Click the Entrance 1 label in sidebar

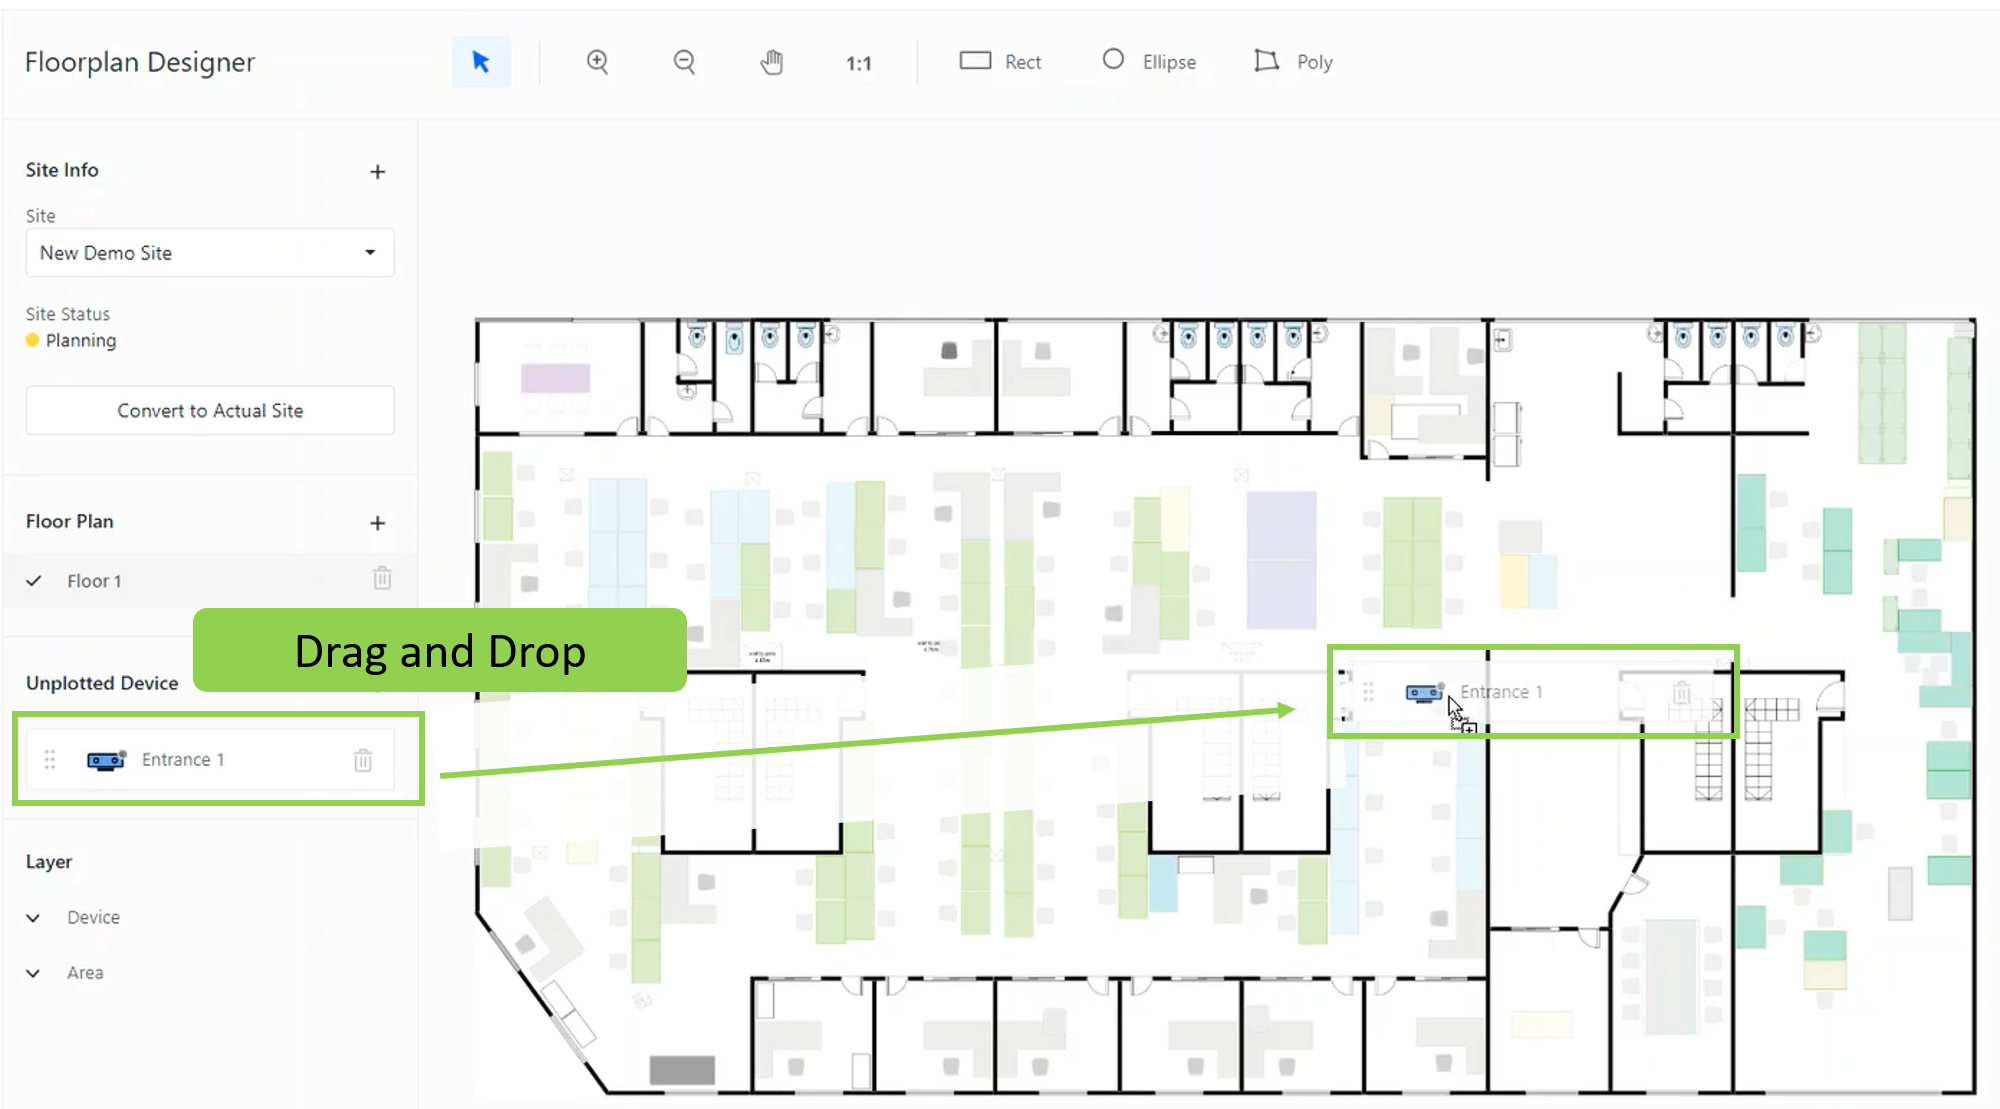coord(183,760)
